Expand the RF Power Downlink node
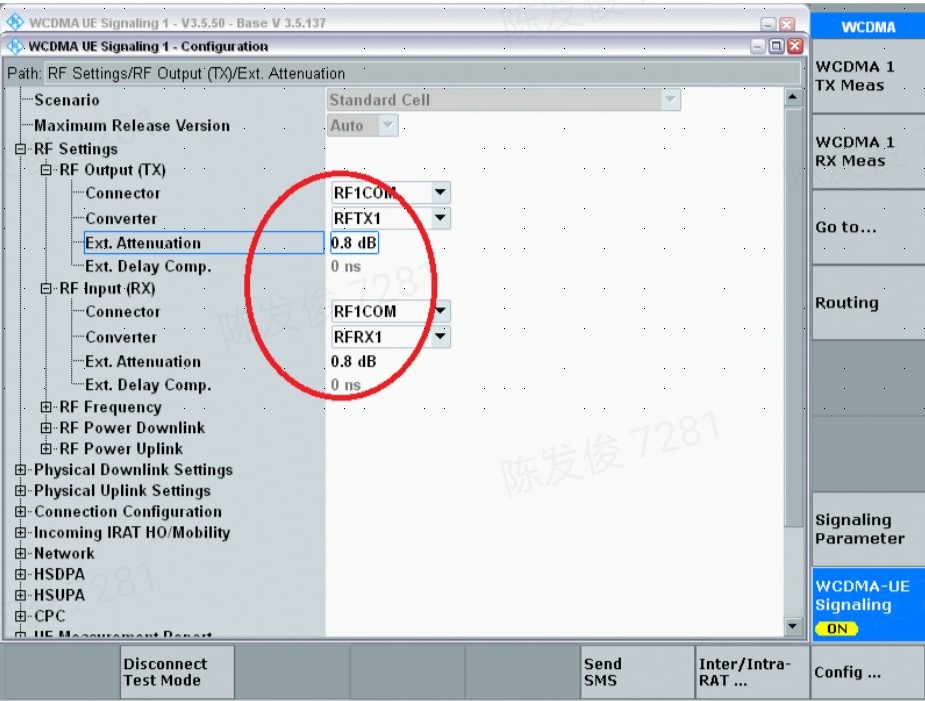The image size is (925, 701). coord(45,428)
